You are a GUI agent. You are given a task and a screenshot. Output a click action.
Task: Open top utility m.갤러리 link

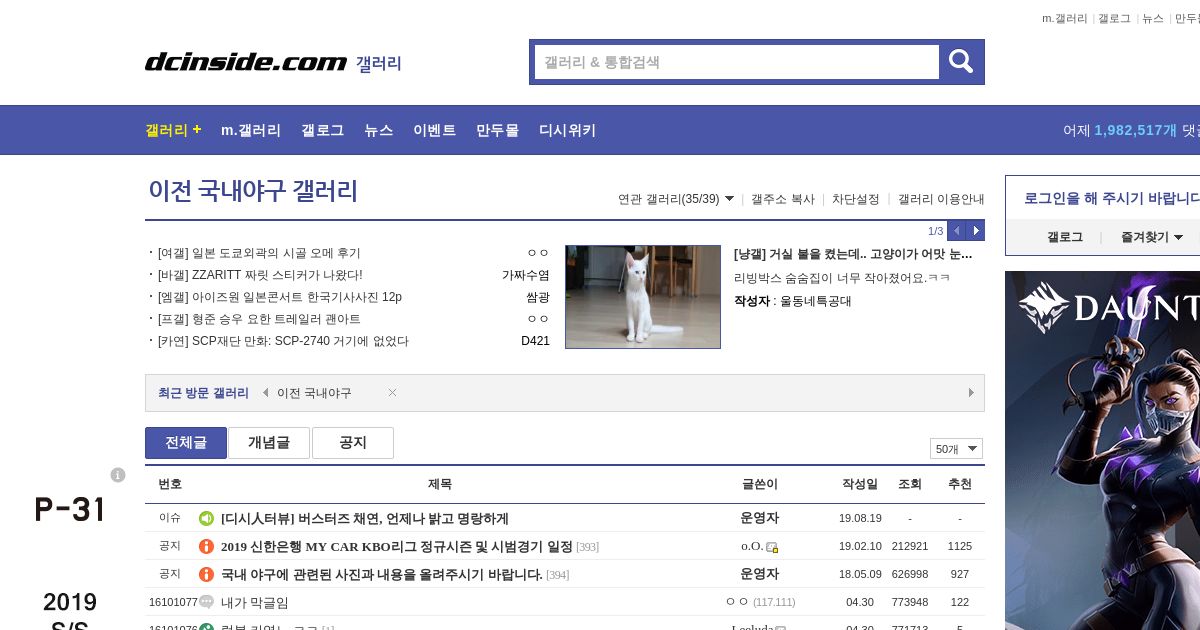(1064, 18)
